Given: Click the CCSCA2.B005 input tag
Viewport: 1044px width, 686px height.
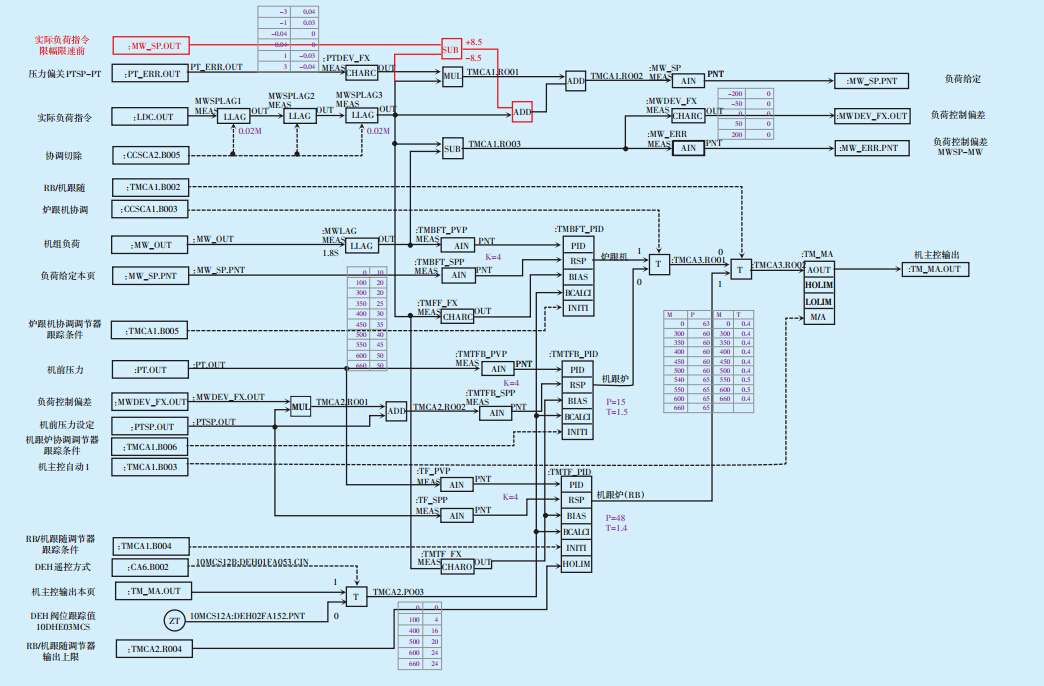Looking at the screenshot, I should click(x=152, y=156).
